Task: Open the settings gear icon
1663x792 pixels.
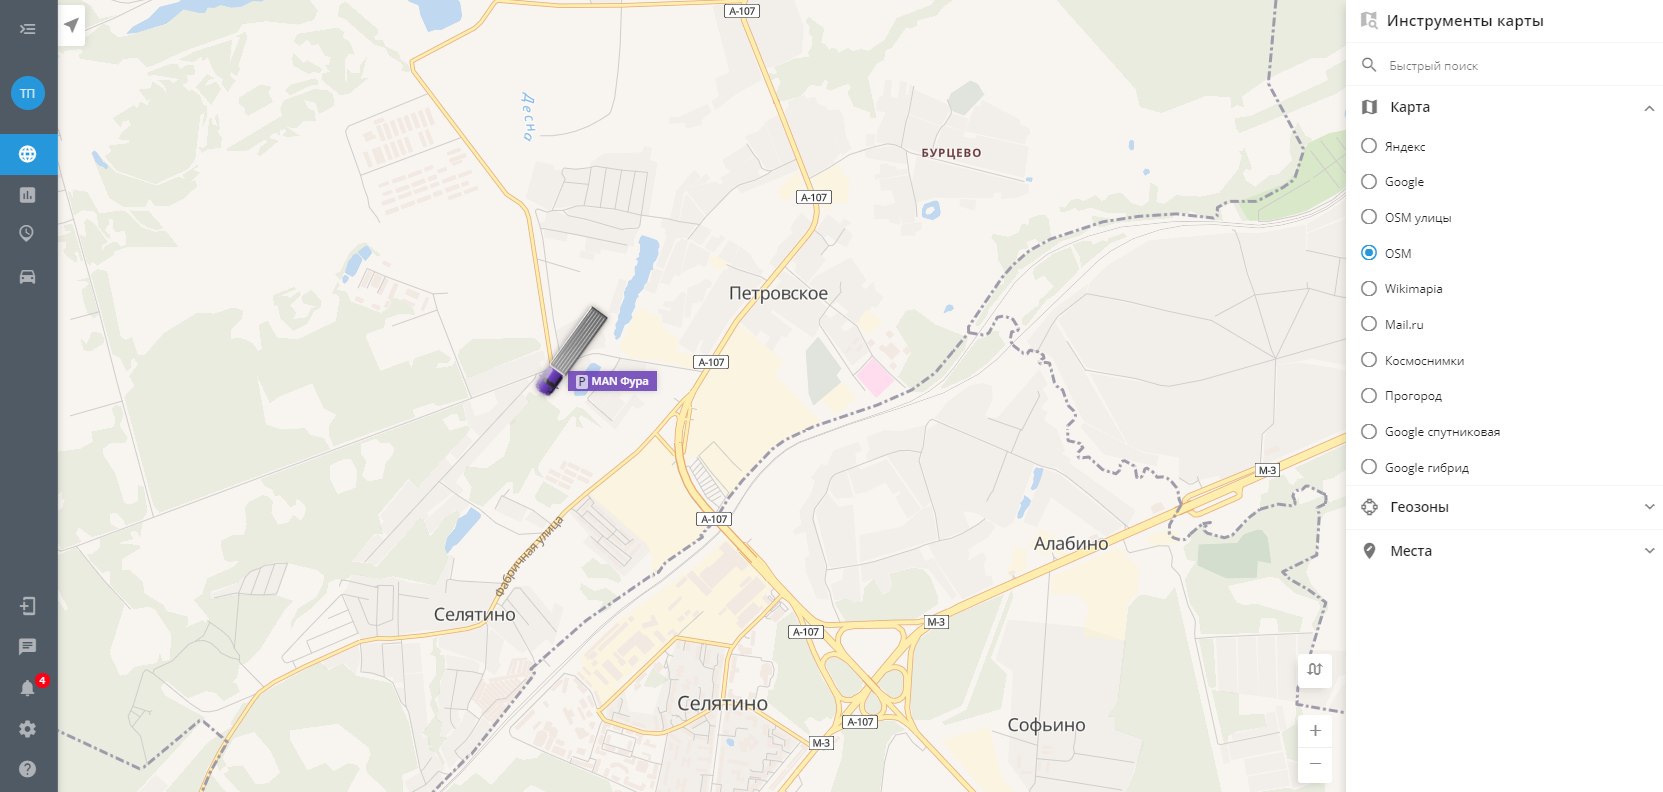Action: coord(28,729)
